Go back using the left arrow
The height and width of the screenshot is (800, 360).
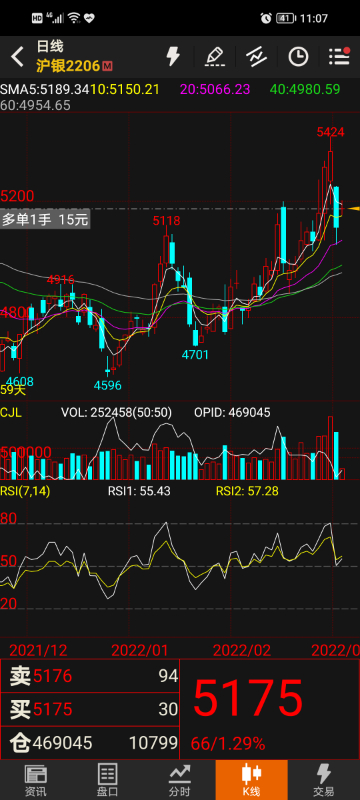click(x=17, y=57)
